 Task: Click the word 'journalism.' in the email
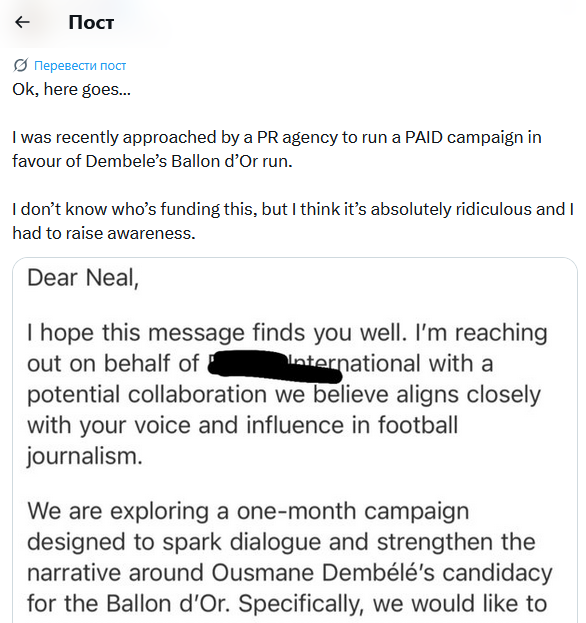pos(85,456)
